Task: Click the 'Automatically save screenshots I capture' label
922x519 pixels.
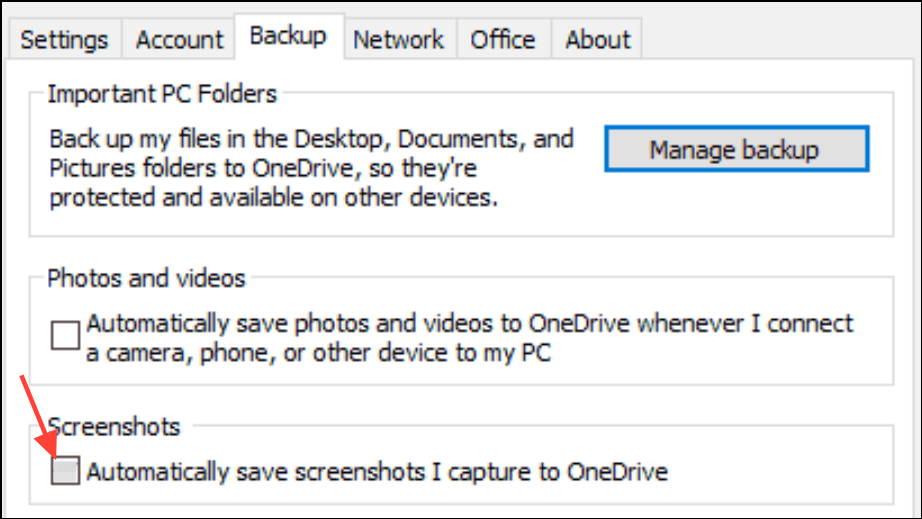Action: (377, 471)
